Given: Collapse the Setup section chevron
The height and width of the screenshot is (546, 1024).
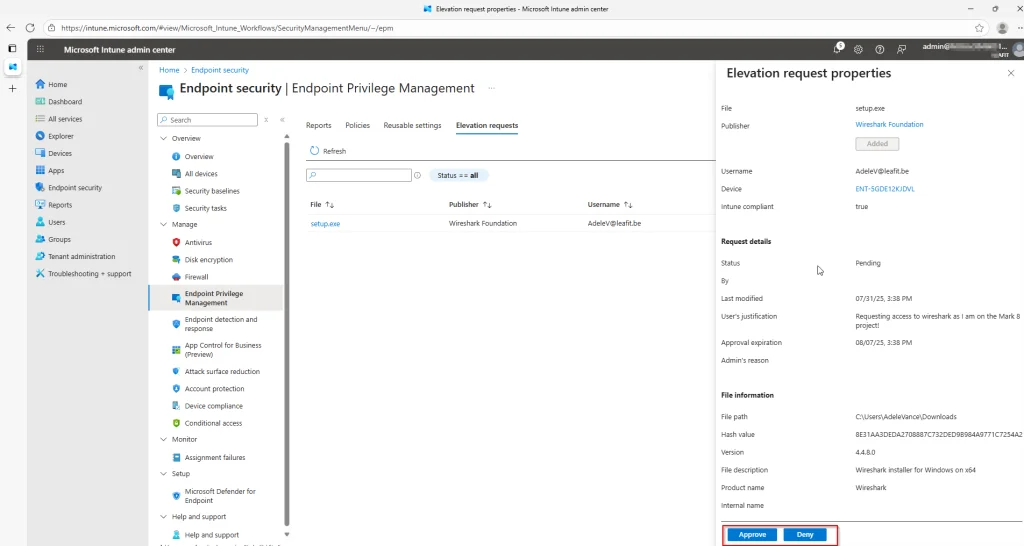Looking at the screenshot, I should tap(163, 474).
